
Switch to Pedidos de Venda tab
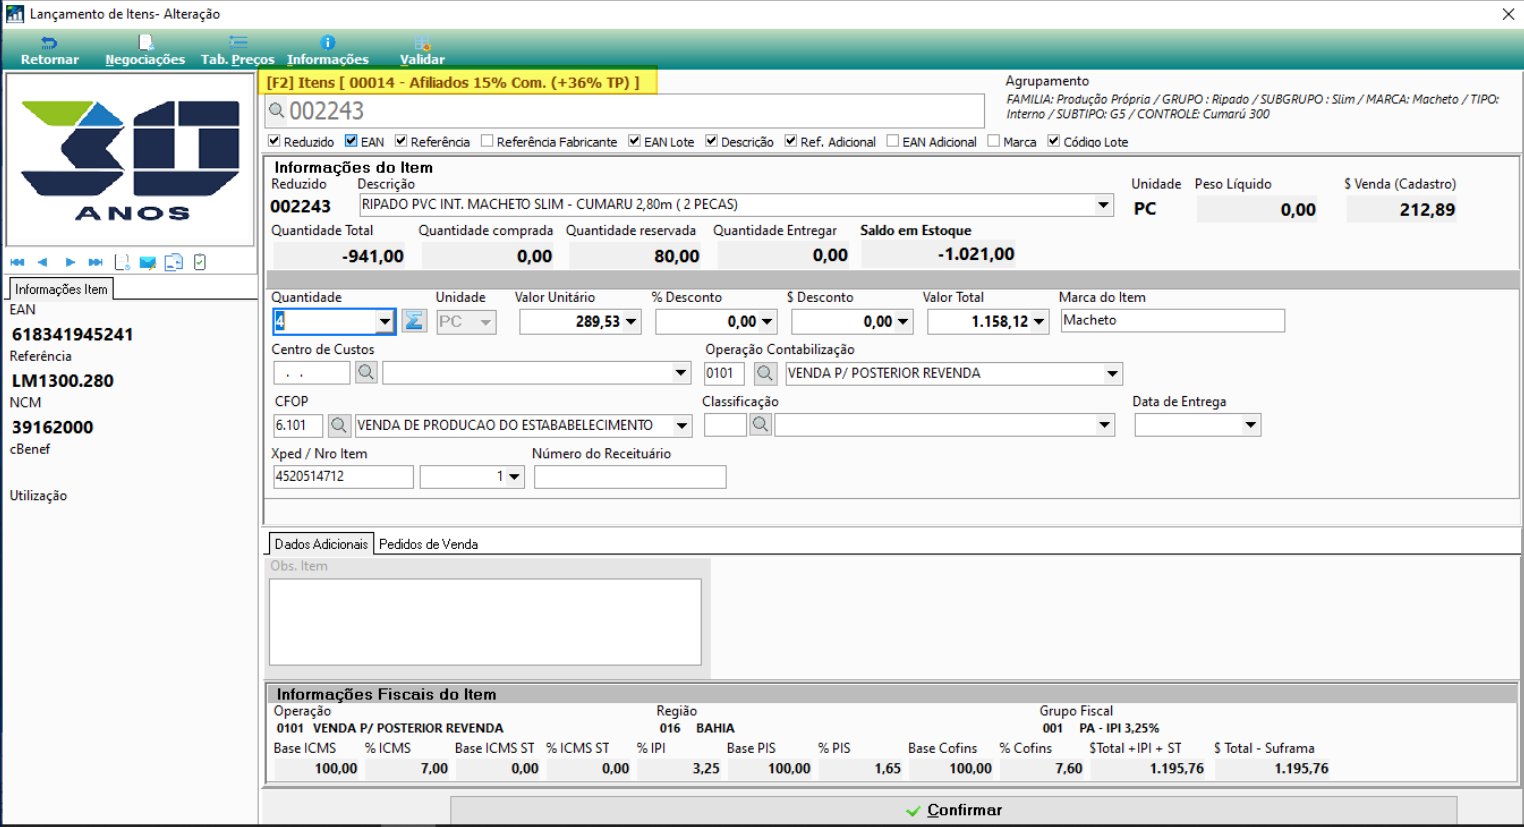point(428,544)
